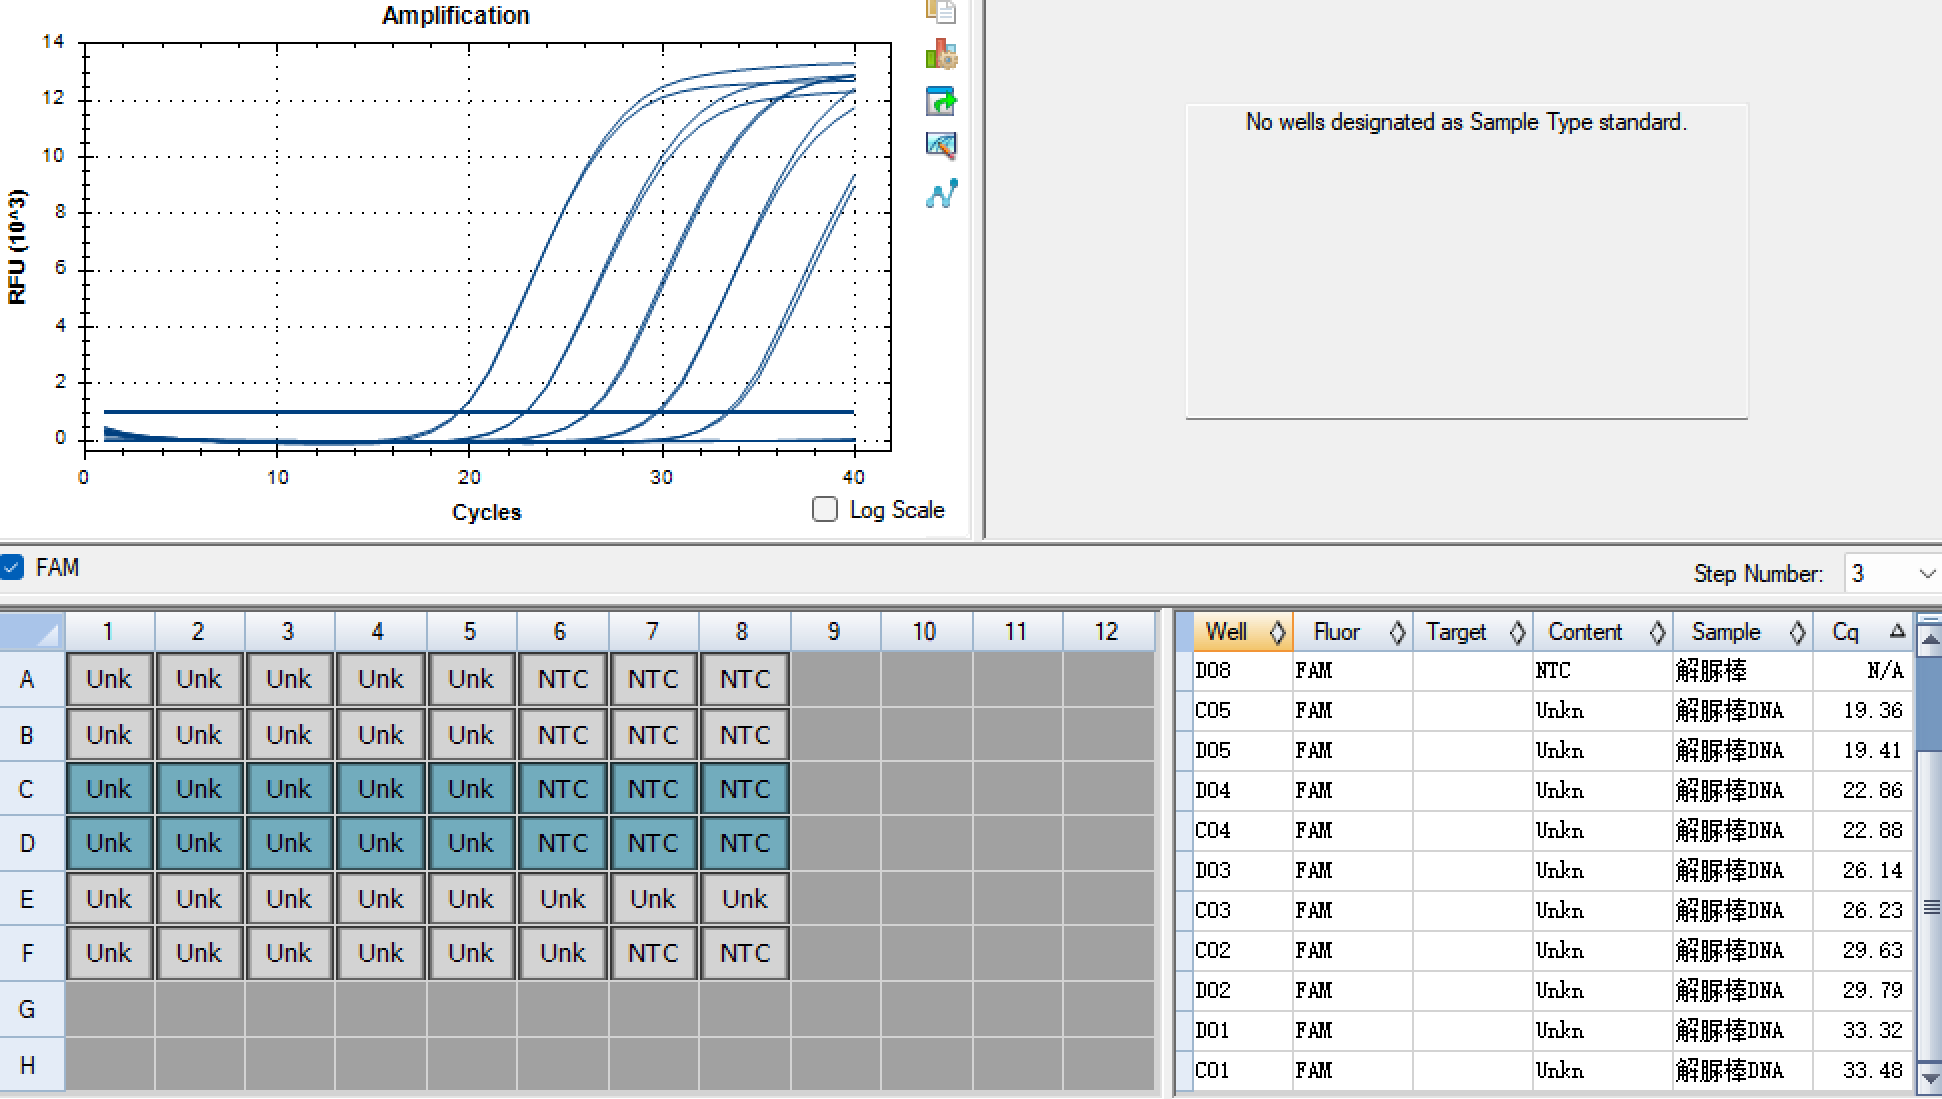1942x1099 pixels.
Task: Click Cq value 19.41 in results table
Action: [x=1863, y=751]
